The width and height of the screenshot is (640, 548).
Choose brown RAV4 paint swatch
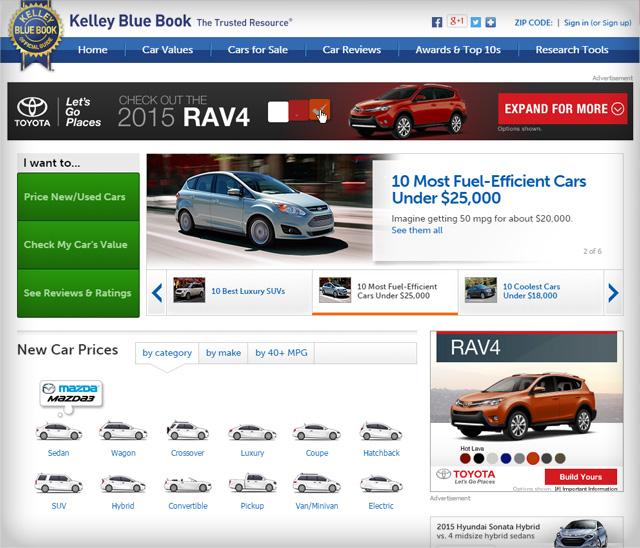click(560, 458)
